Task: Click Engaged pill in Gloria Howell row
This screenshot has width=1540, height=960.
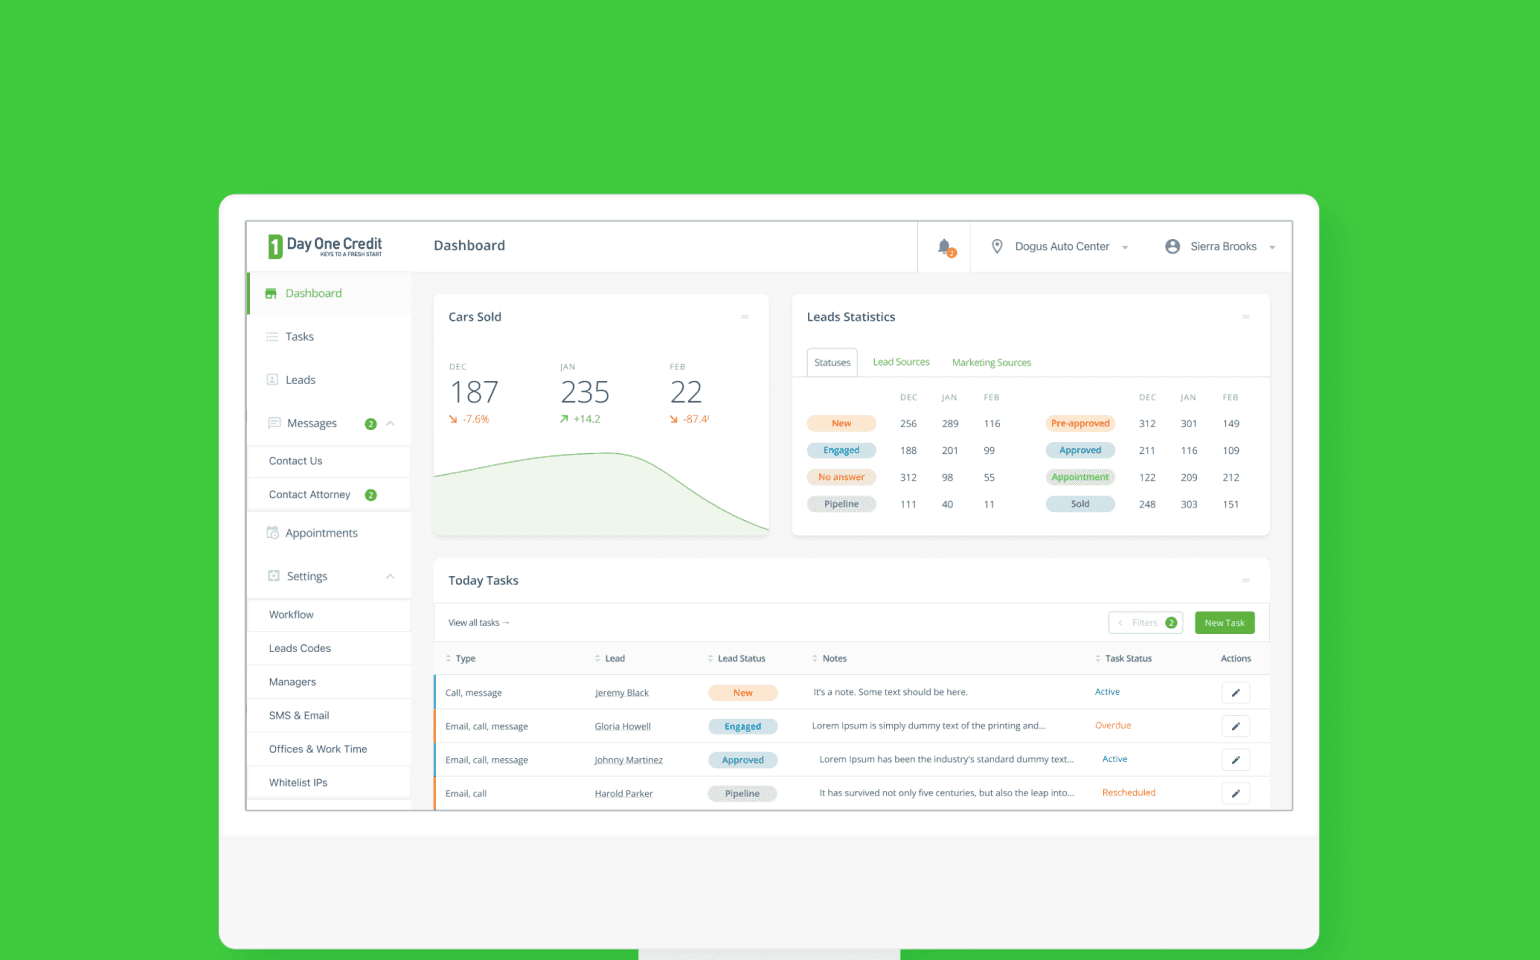Action: click(743, 727)
